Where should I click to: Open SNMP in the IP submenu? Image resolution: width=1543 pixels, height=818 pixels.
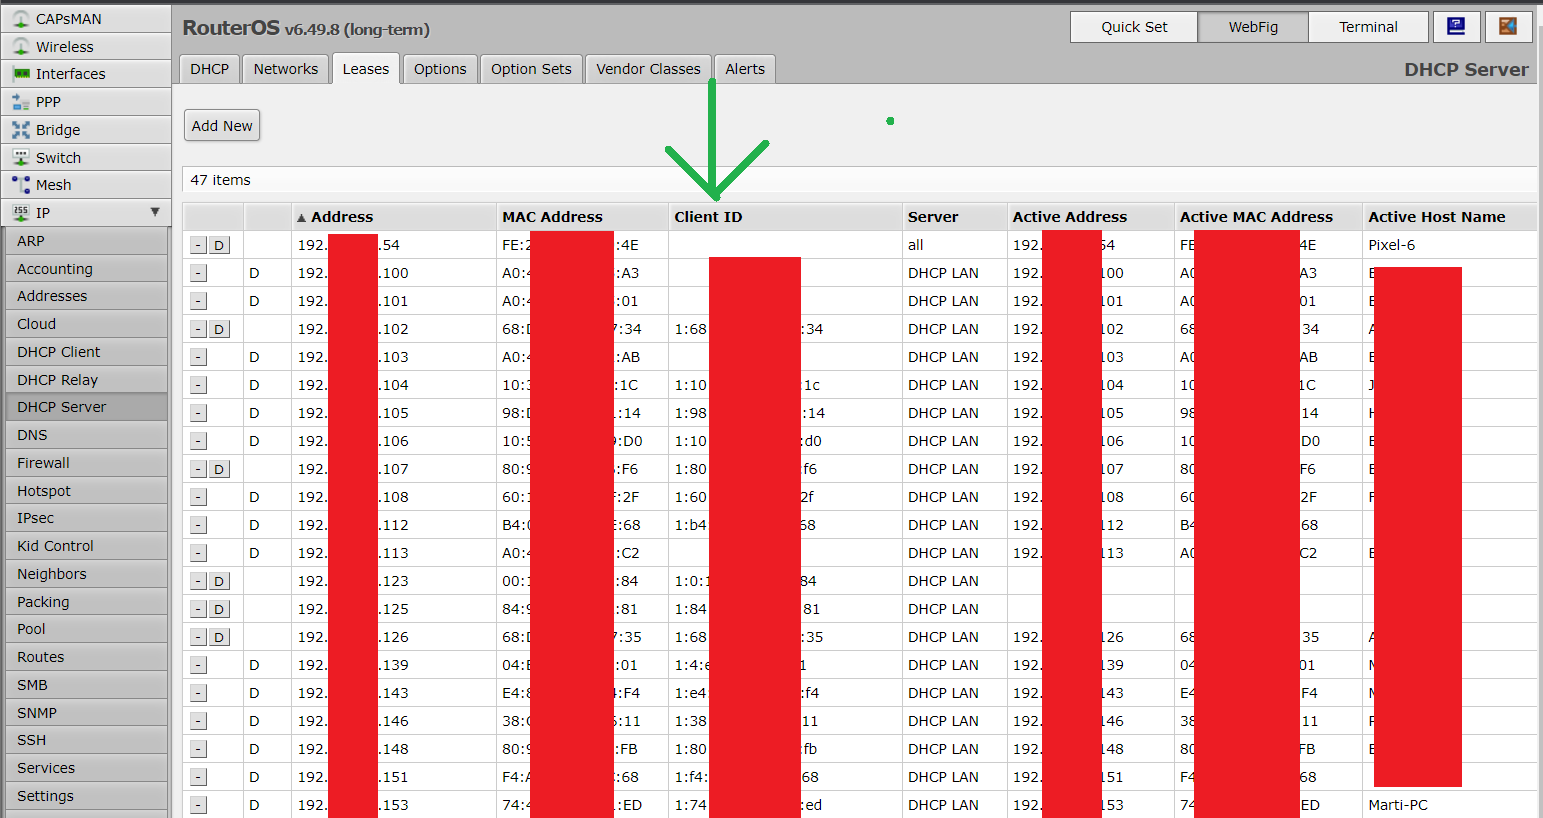pyautogui.click(x=87, y=713)
